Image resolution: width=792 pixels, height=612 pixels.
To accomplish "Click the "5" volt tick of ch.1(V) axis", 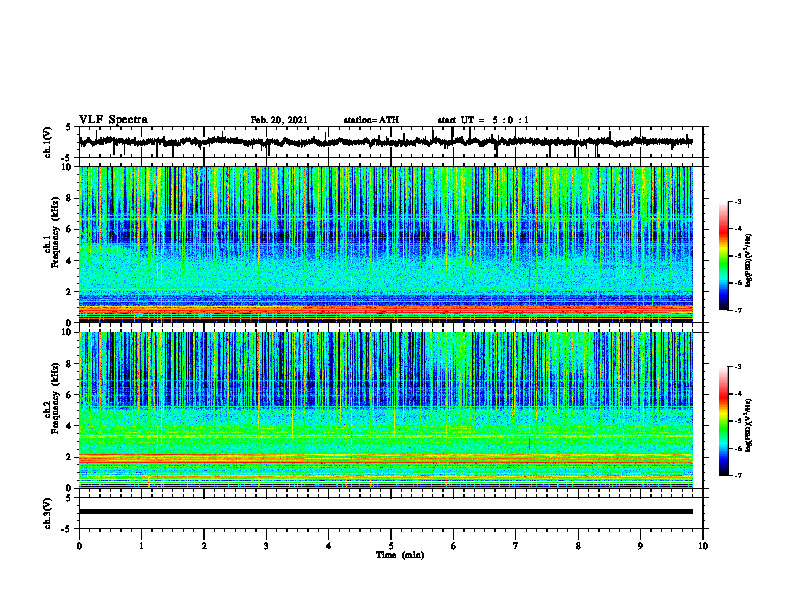I will 68,127.
